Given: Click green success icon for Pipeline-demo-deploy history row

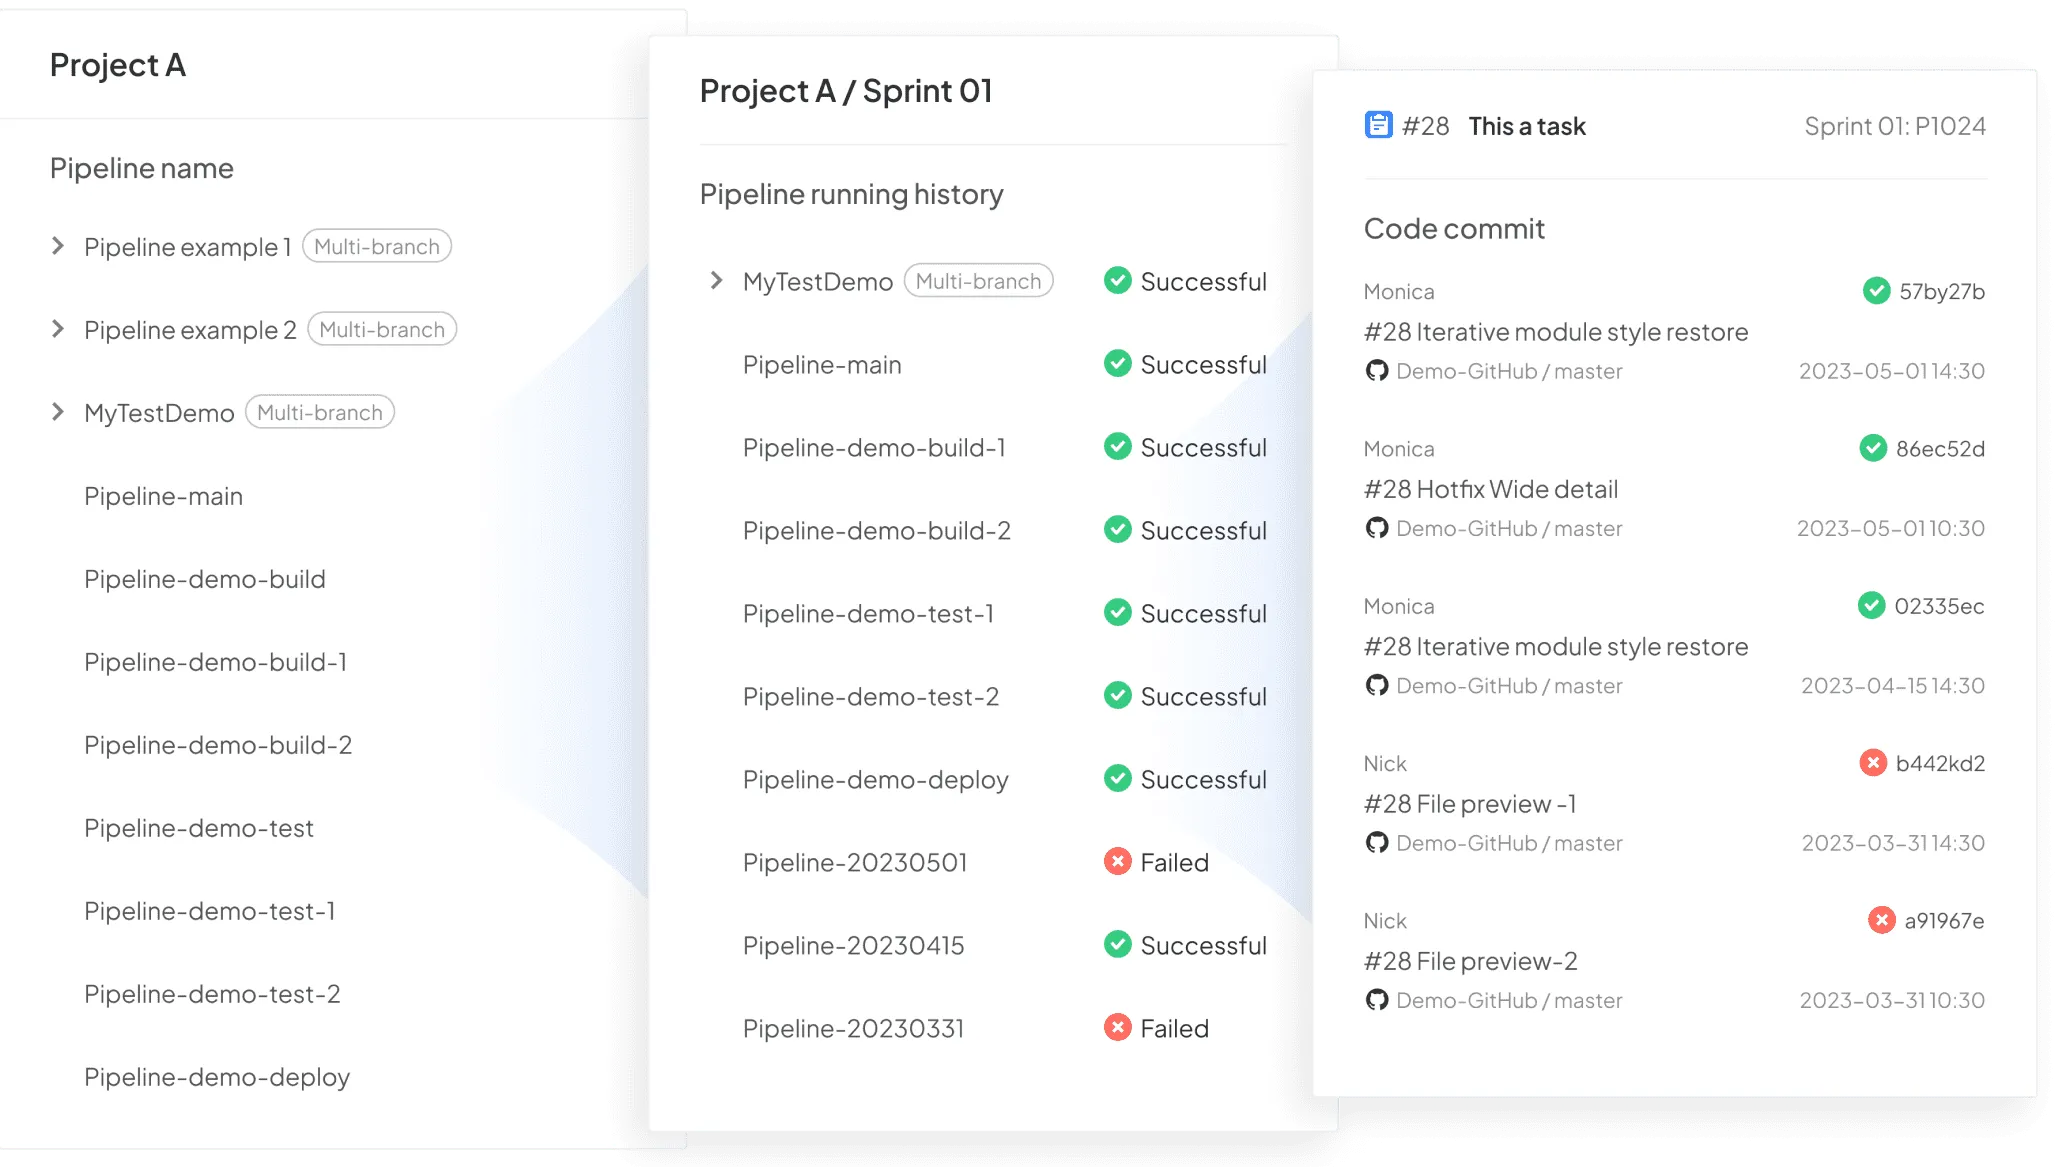Looking at the screenshot, I should pyautogui.click(x=1117, y=779).
